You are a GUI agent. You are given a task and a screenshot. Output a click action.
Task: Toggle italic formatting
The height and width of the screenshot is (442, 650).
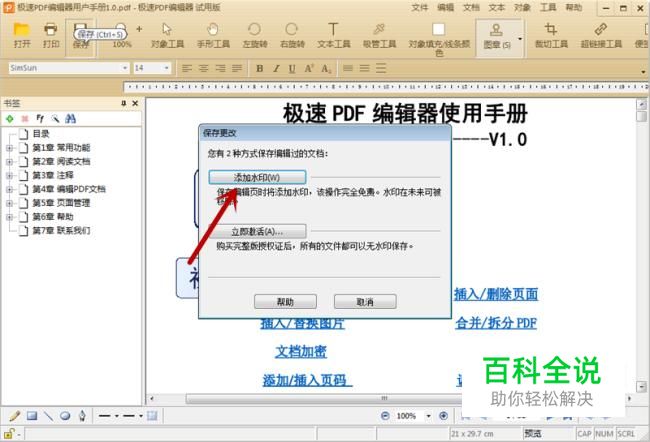276,68
